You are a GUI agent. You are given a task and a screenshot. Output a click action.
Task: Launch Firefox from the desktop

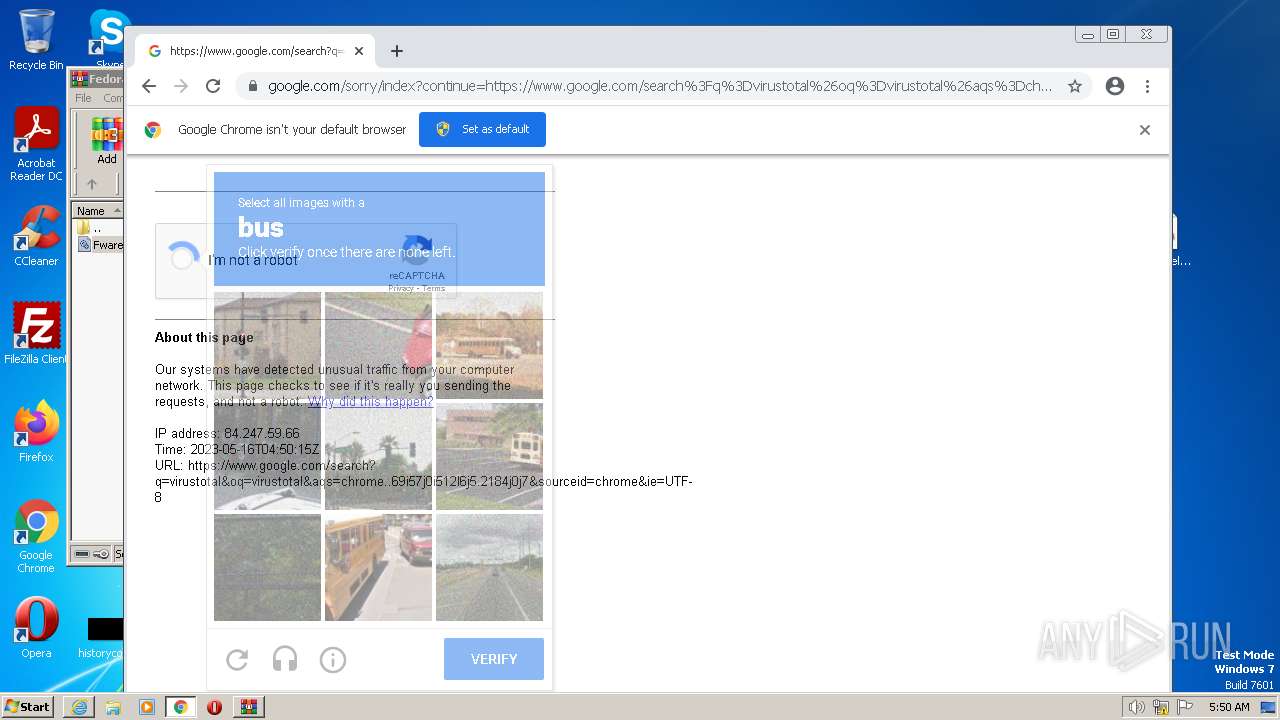[x=36, y=431]
